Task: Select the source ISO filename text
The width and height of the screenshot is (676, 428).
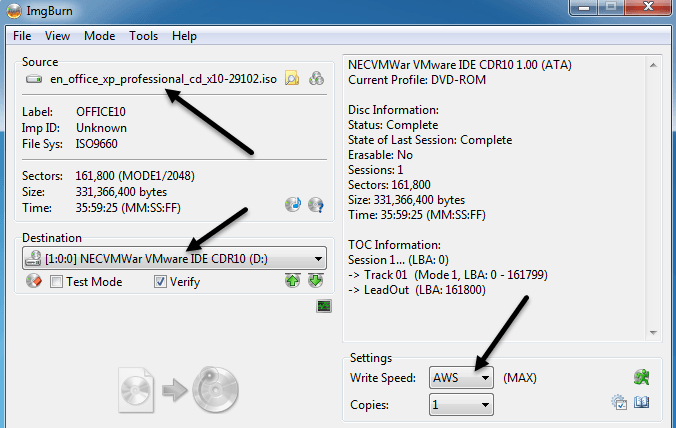Action: pos(163,79)
